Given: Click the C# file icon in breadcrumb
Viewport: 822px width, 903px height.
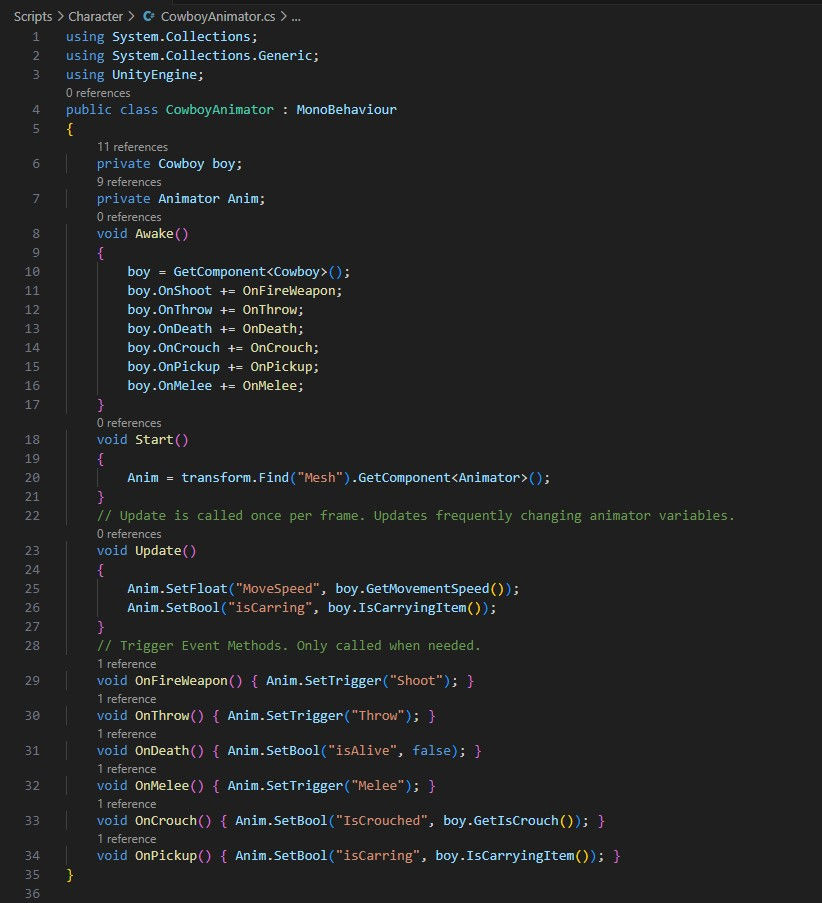Looking at the screenshot, I should point(148,17).
